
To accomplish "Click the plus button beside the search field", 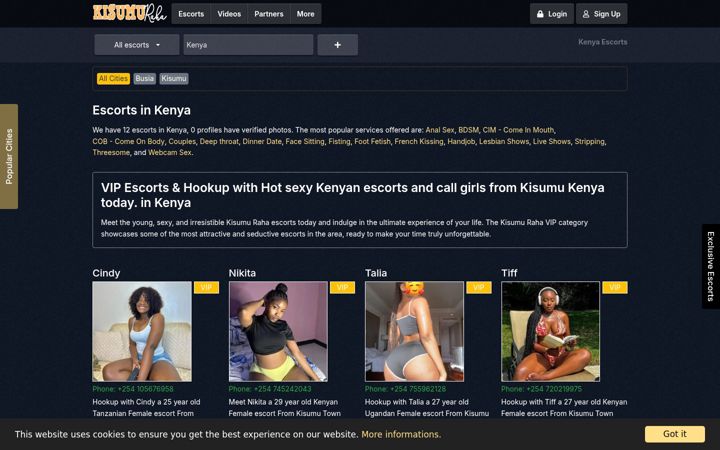I will (338, 45).
